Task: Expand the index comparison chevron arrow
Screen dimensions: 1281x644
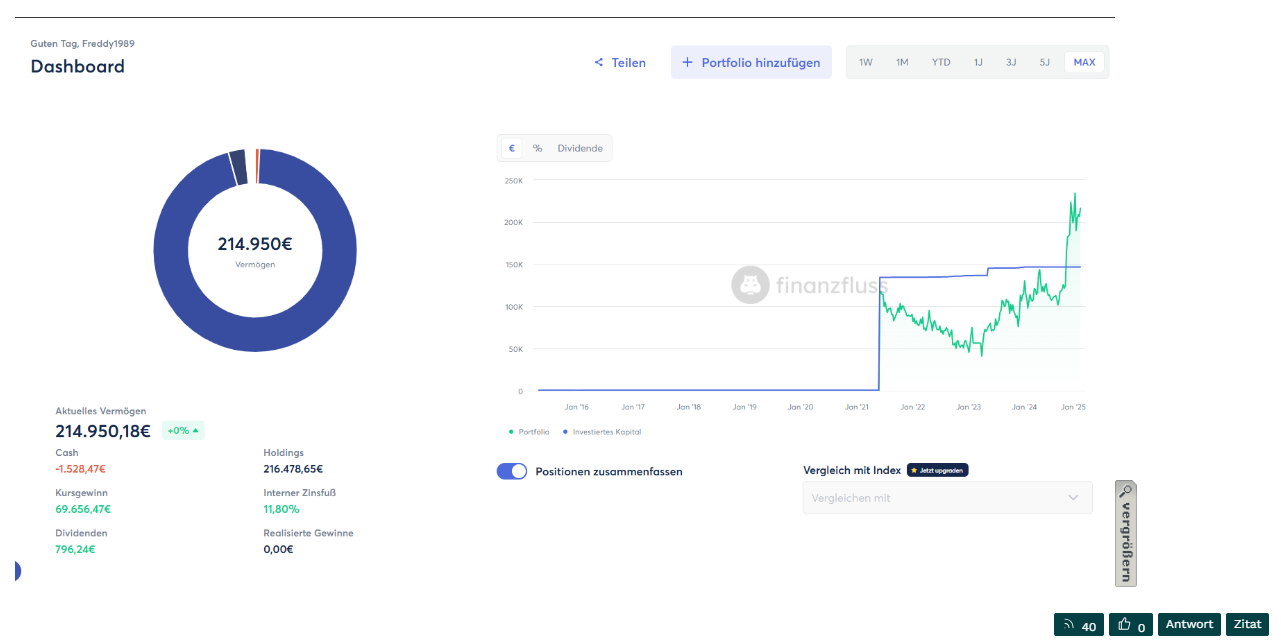Action: (1073, 498)
